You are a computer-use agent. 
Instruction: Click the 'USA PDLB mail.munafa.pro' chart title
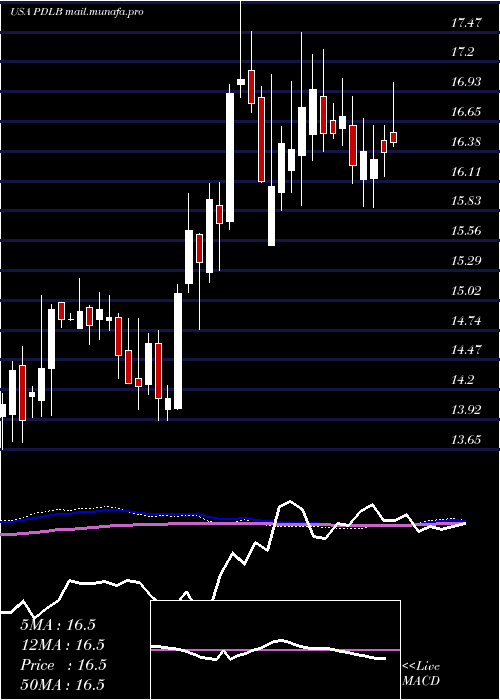(77, 12)
